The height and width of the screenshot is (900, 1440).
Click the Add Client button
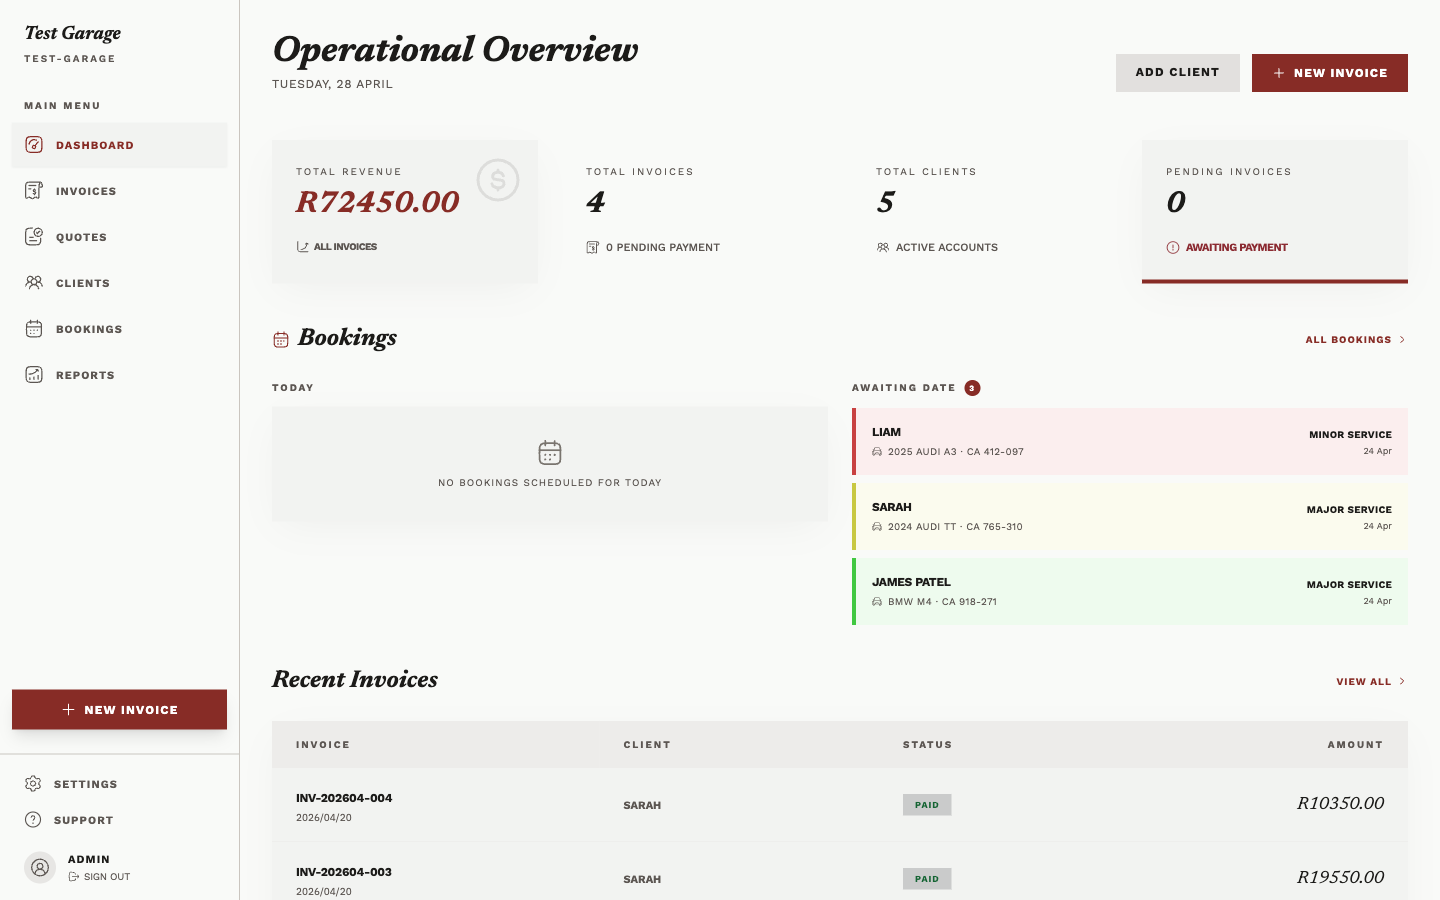pos(1178,73)
